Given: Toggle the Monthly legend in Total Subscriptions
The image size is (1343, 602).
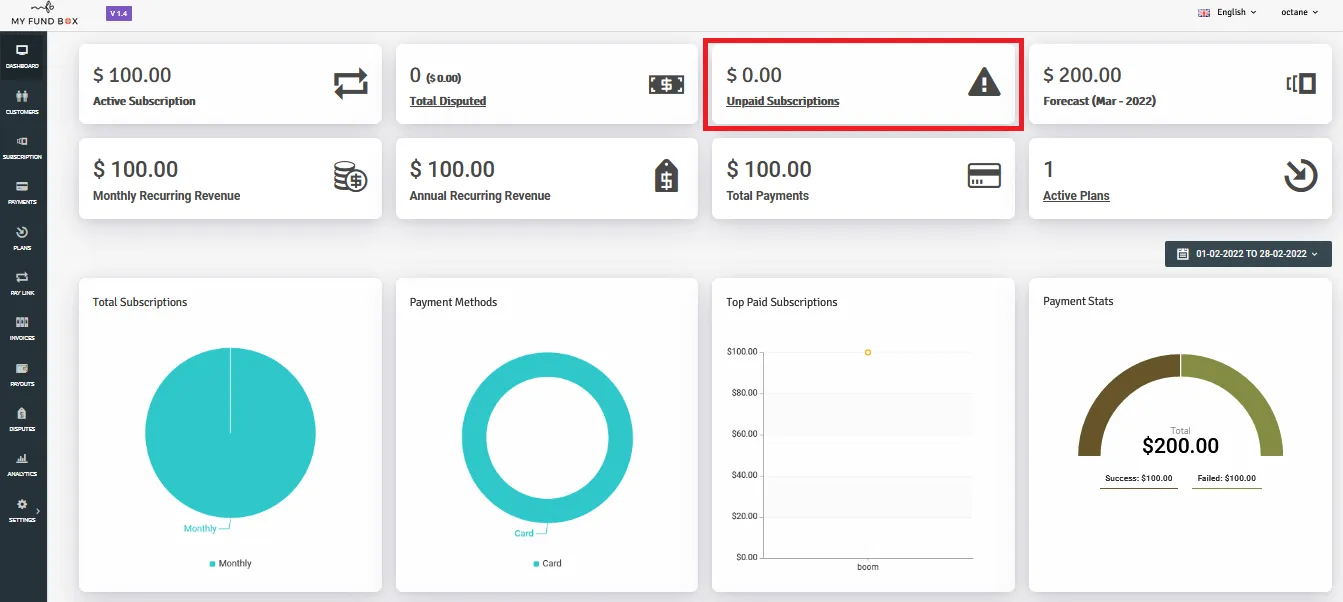Looking at the screenshot, I should click(230, 563).
